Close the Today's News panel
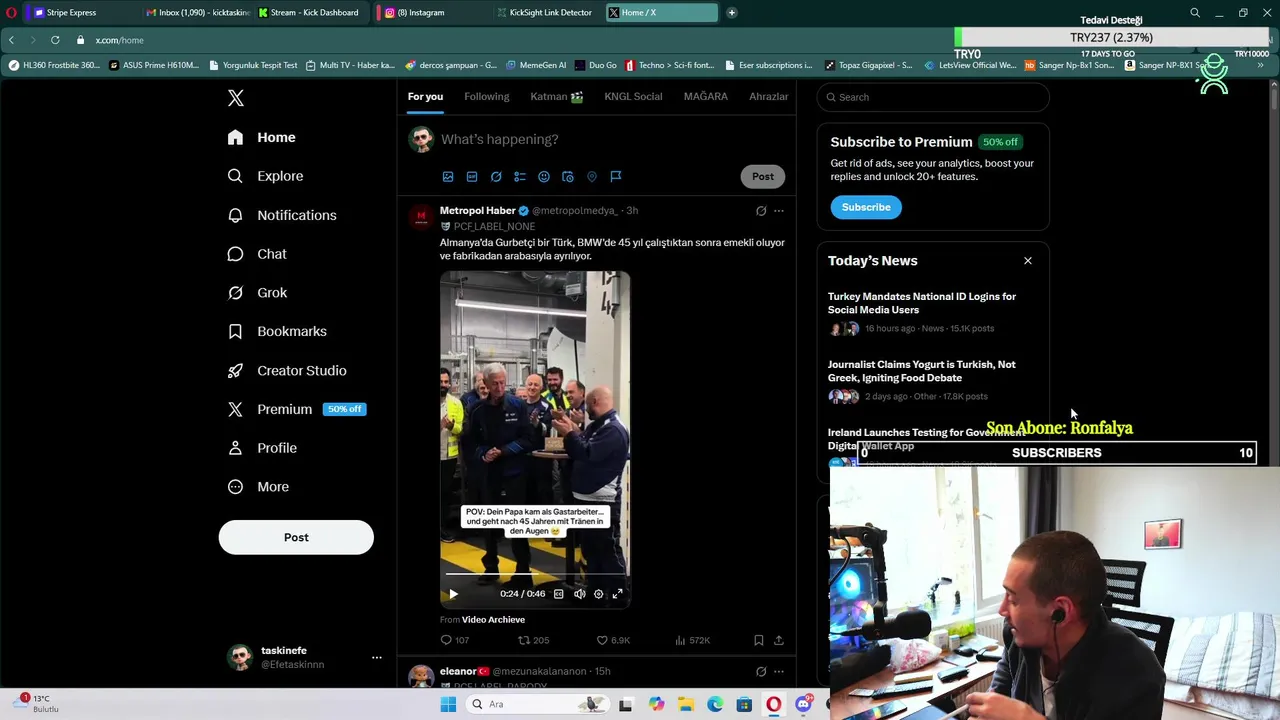The image size is (1280, 720). click(1027, 261)
